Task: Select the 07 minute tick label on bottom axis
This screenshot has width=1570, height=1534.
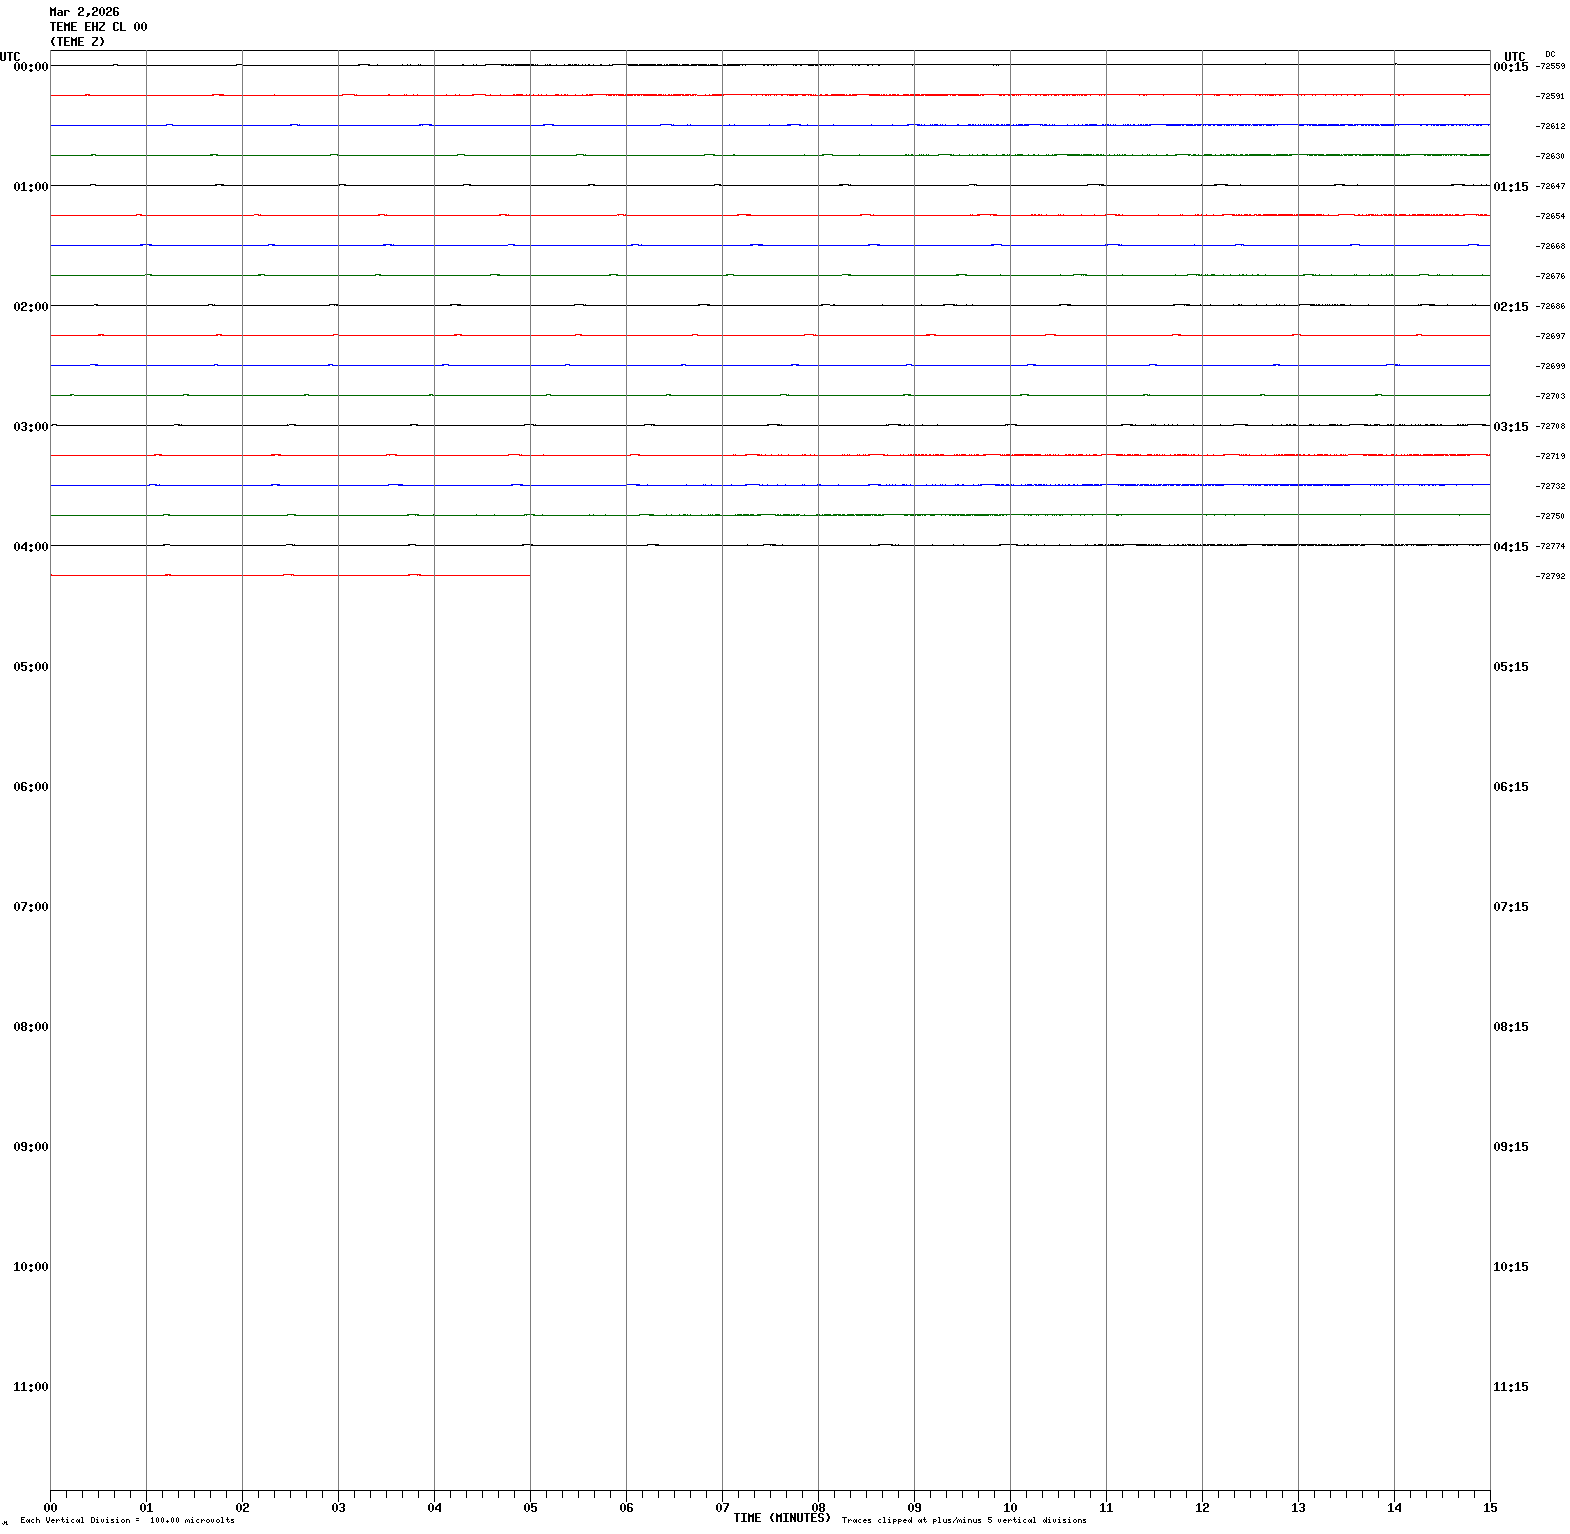Action: [722, 1508]
